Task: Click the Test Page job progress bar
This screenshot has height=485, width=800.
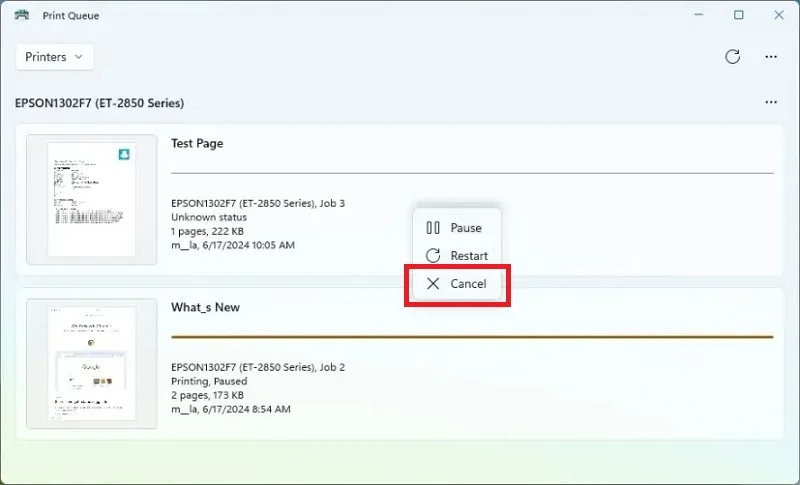Action: pos(472,173)
